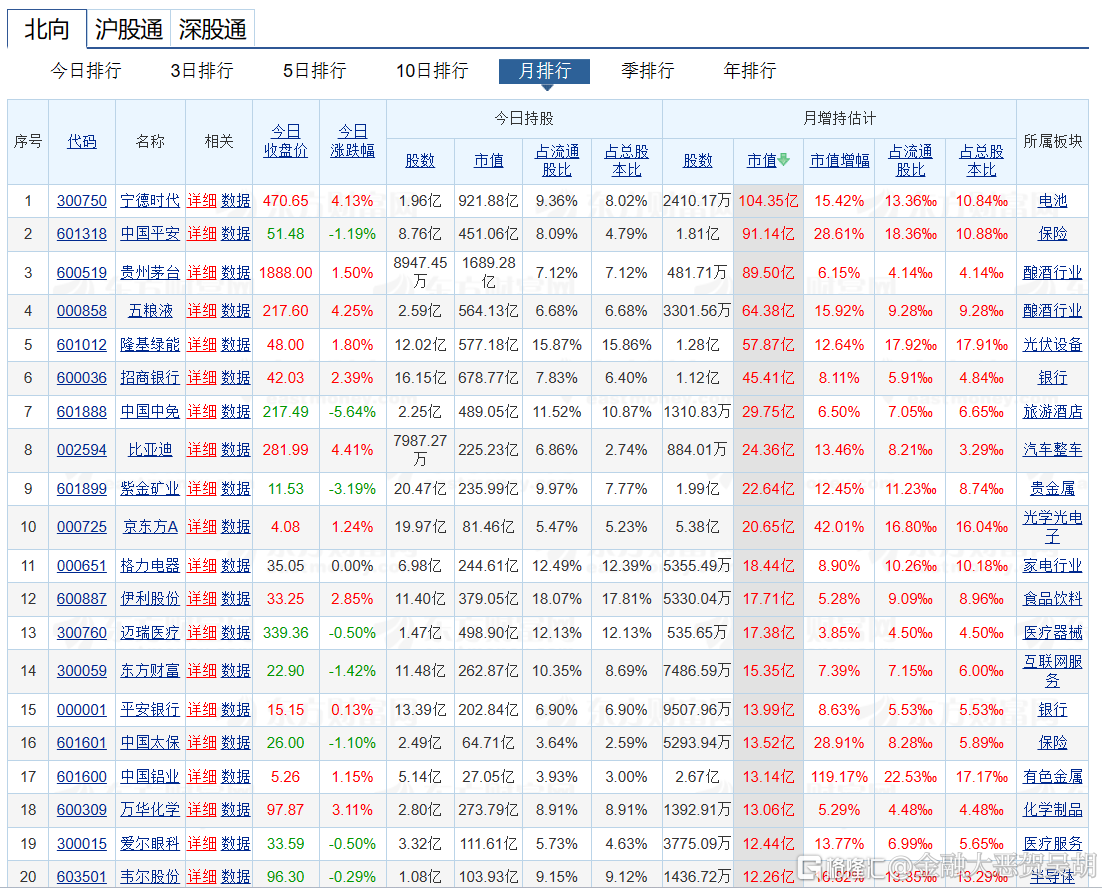Image resolution: width=1102 pixels, height=888 pixels.
Task: Click the green sort arrow beside 市值
Action: pos(784,160)
